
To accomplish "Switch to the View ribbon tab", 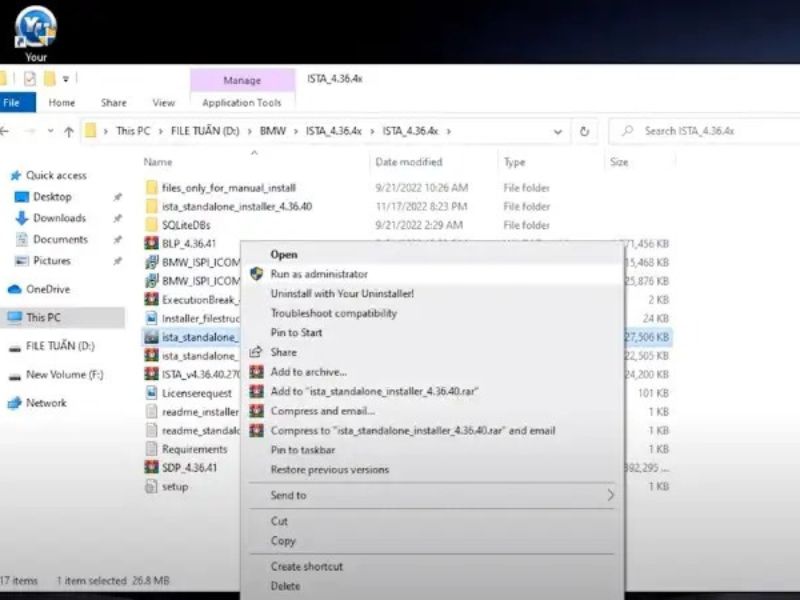I will pos(163,102).
